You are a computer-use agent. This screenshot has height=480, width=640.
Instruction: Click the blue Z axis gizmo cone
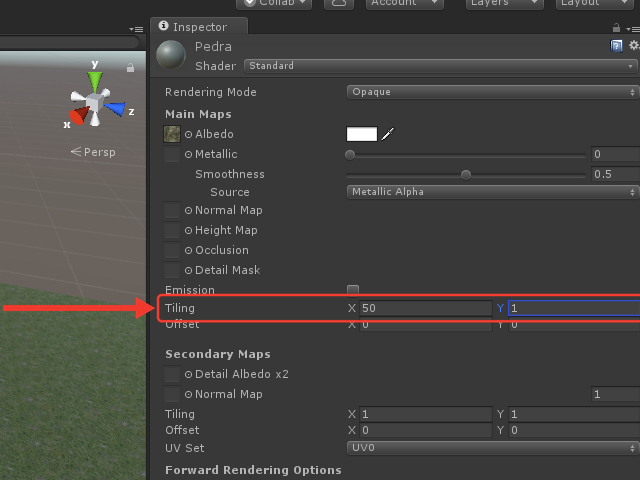115,109
